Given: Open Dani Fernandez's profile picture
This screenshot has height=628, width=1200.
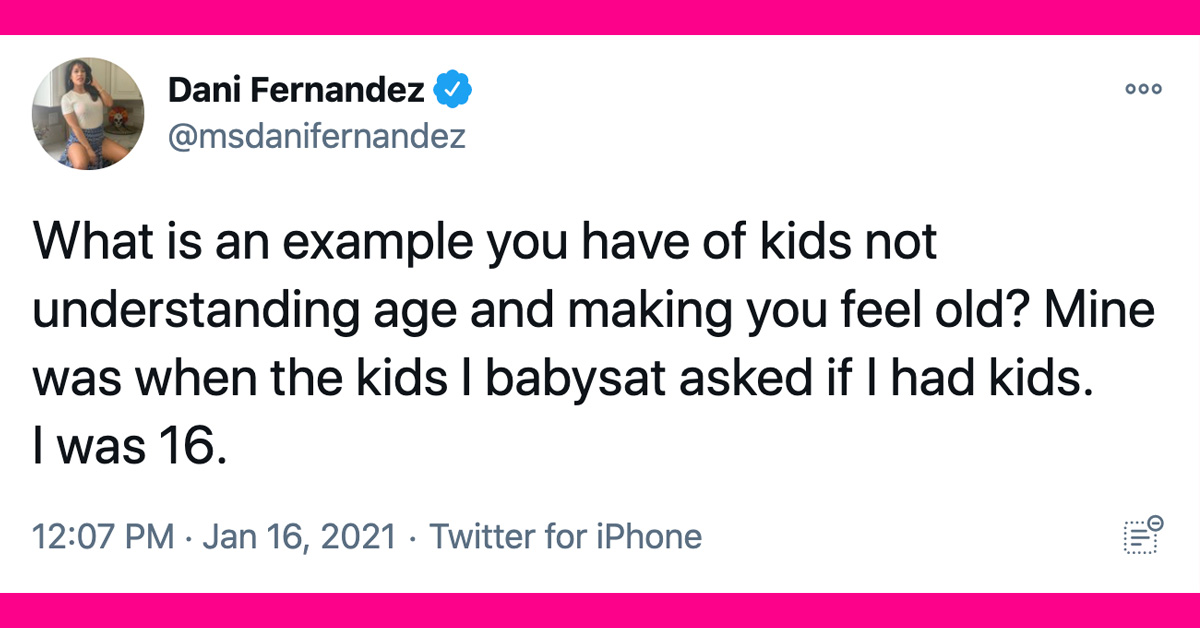Looking at the screenshot, I should [89, 113].
